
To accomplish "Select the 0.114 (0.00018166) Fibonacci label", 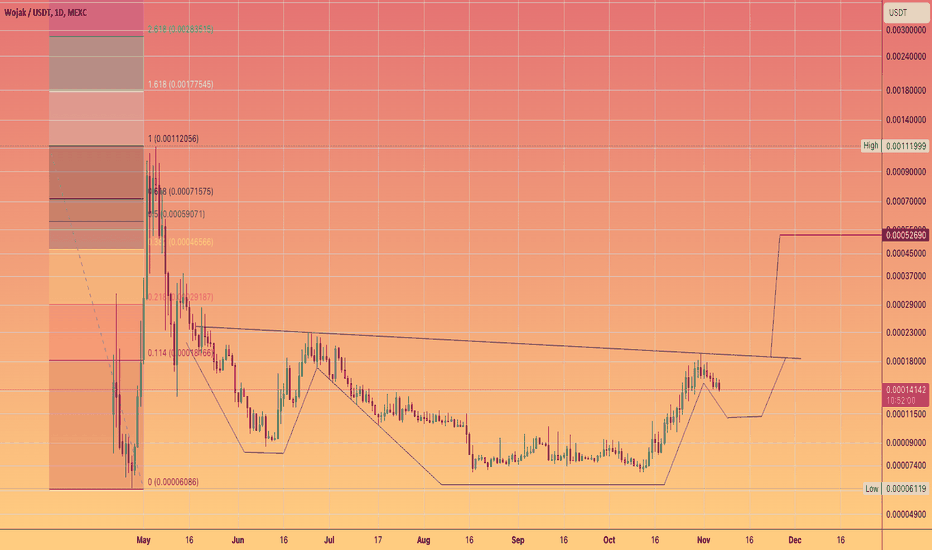I will (x=181, y=353).
